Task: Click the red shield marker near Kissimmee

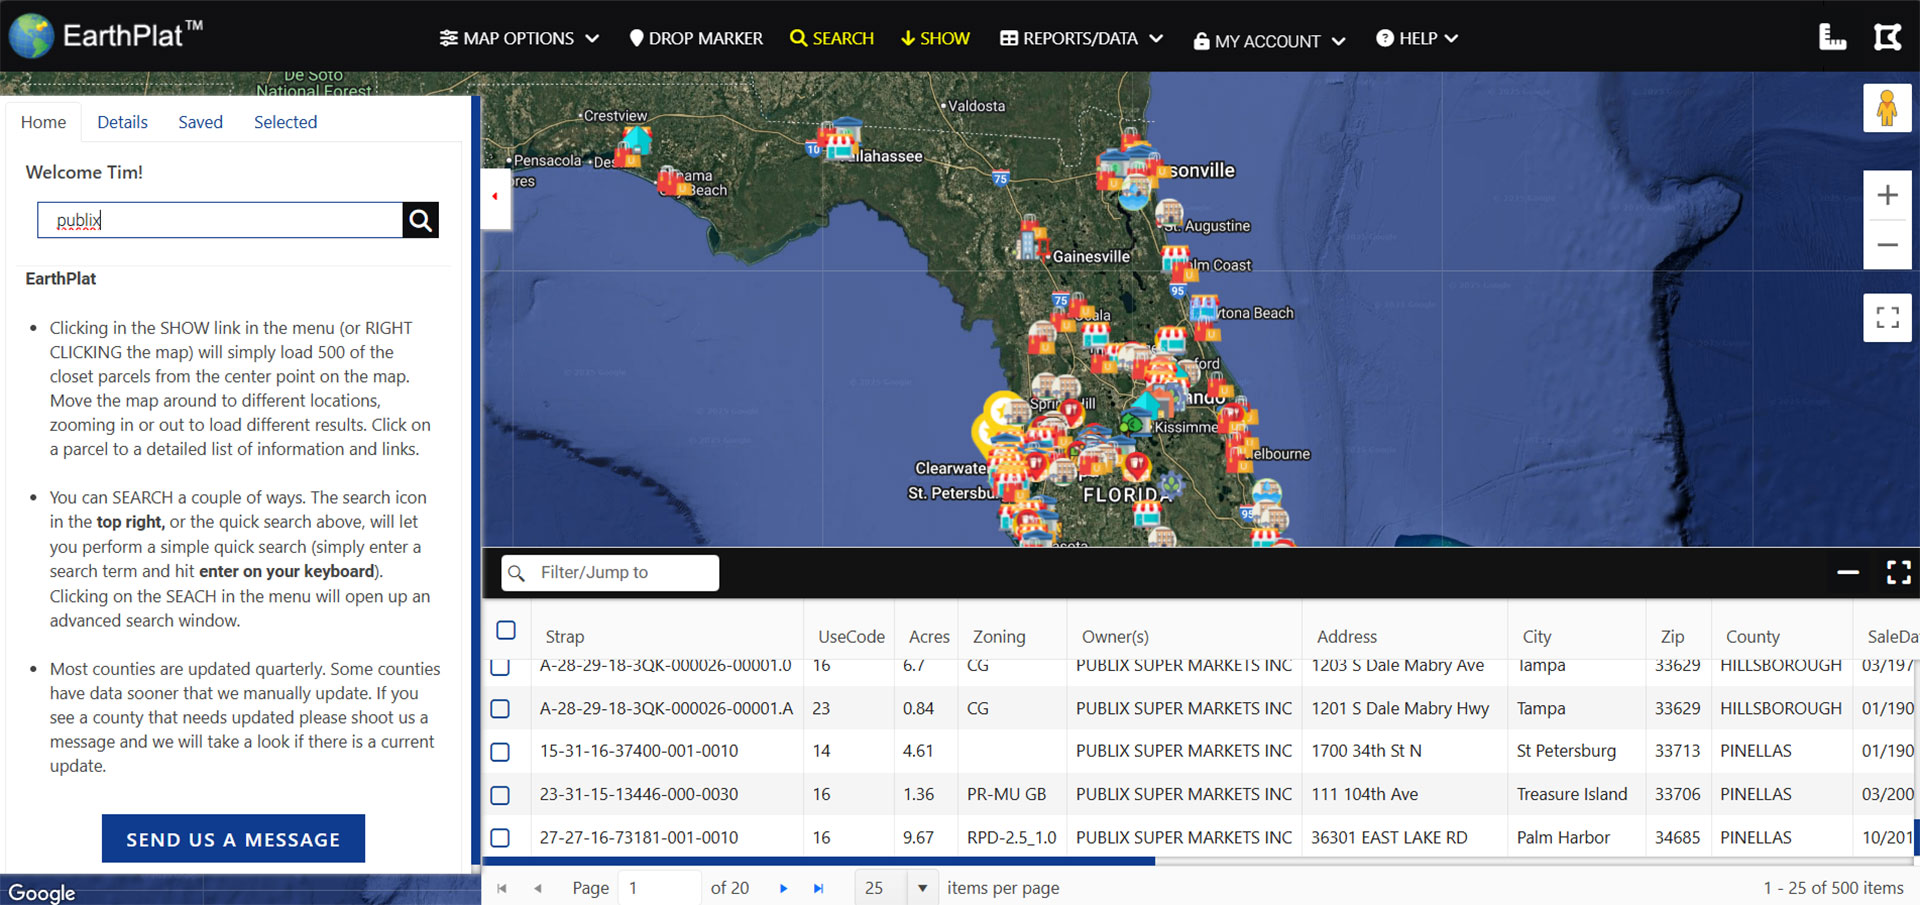Action: 1137,465
